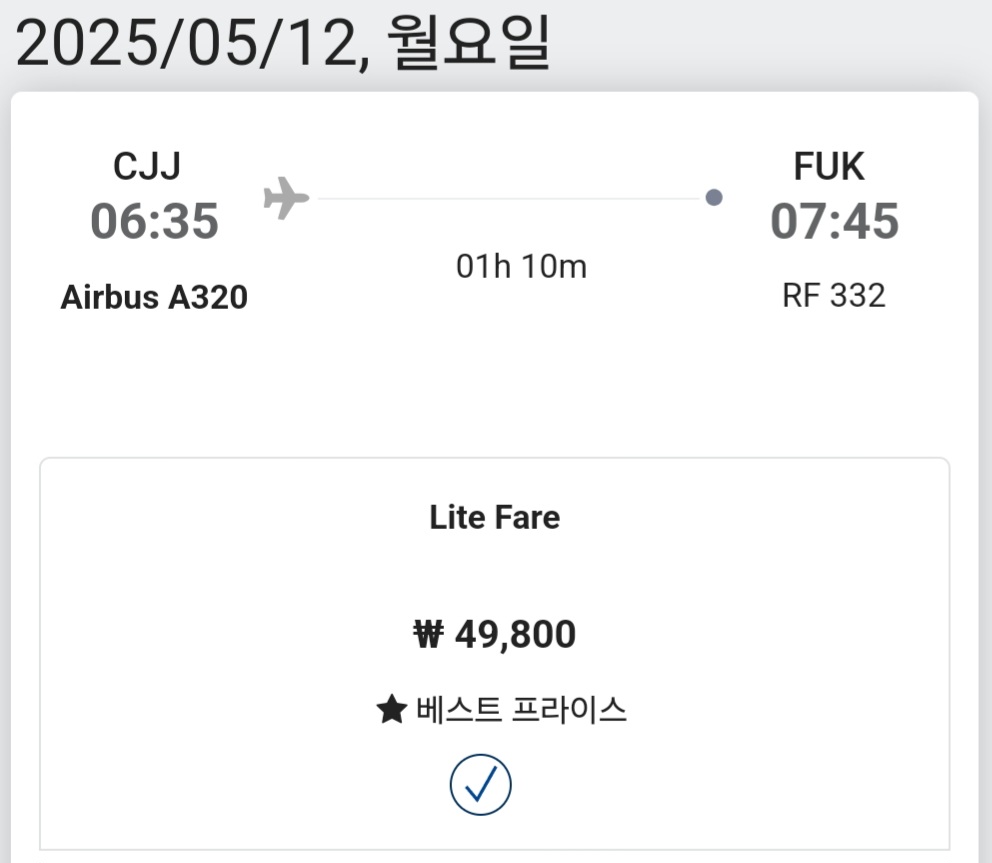This screenshot has height=863, width=992.
Task: Click the star icon beside 베스트 프라이스
Action: (391, 711)
